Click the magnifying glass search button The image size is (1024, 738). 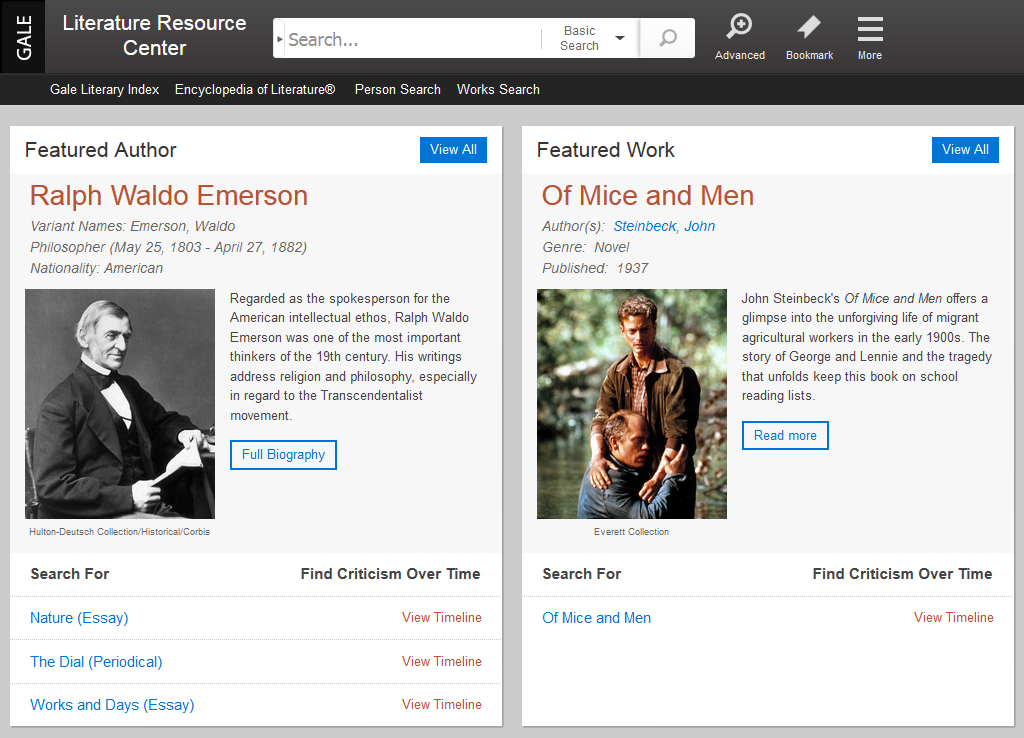point(667,39)
